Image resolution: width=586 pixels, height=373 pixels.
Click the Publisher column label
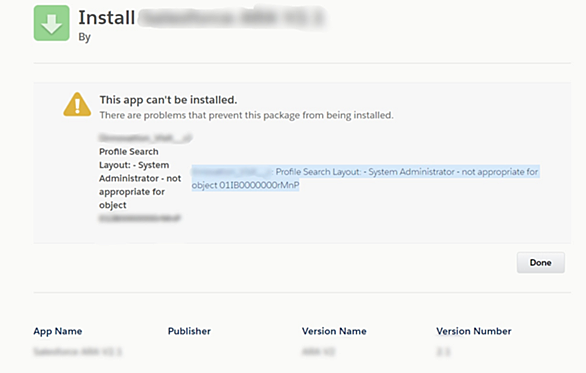pos(189,331)
